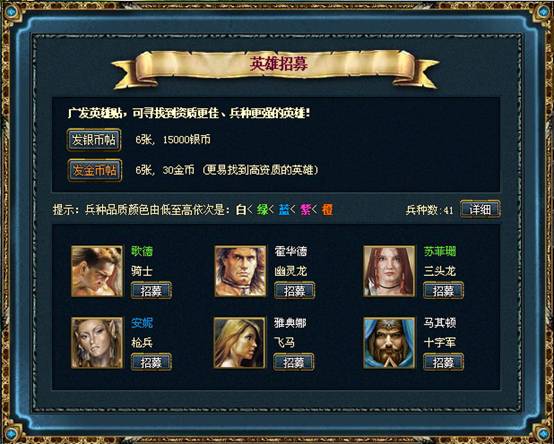This screenshot has width=554, height=444.
Task: Recruit hero 歌德 the knight
Action: (151, 291)
